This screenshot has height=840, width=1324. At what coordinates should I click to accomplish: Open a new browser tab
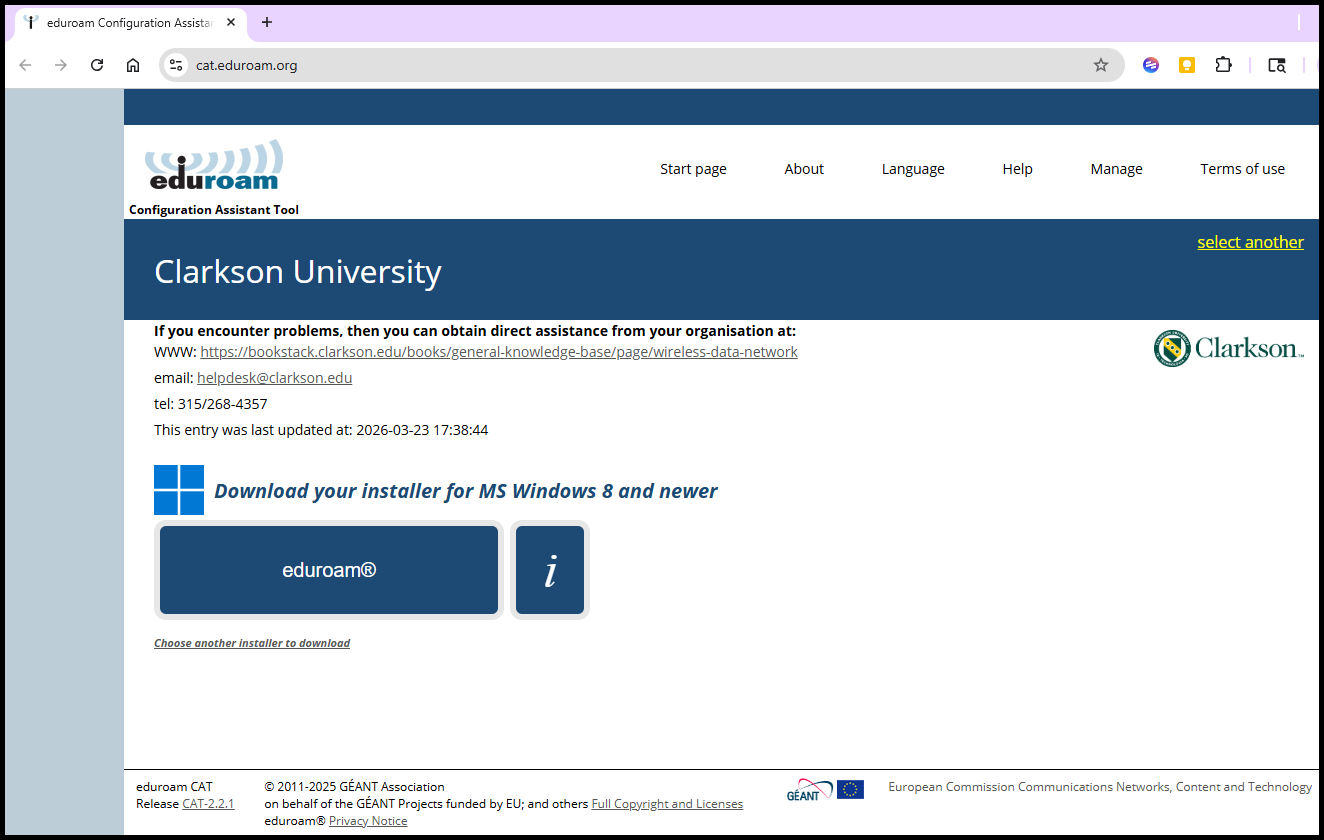click(x=267, y=22)
